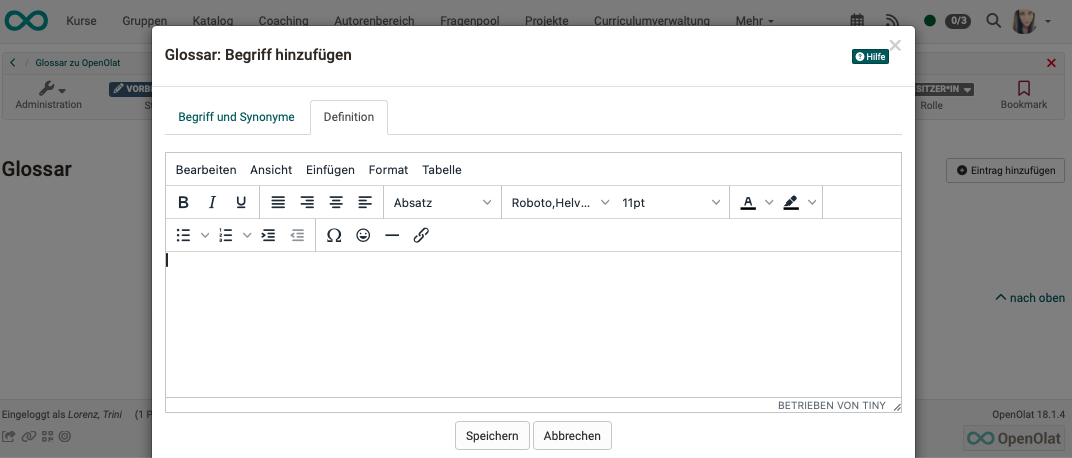Open the Einfügen menu
Screen dimensions: 1072x458
coord(330,170)
